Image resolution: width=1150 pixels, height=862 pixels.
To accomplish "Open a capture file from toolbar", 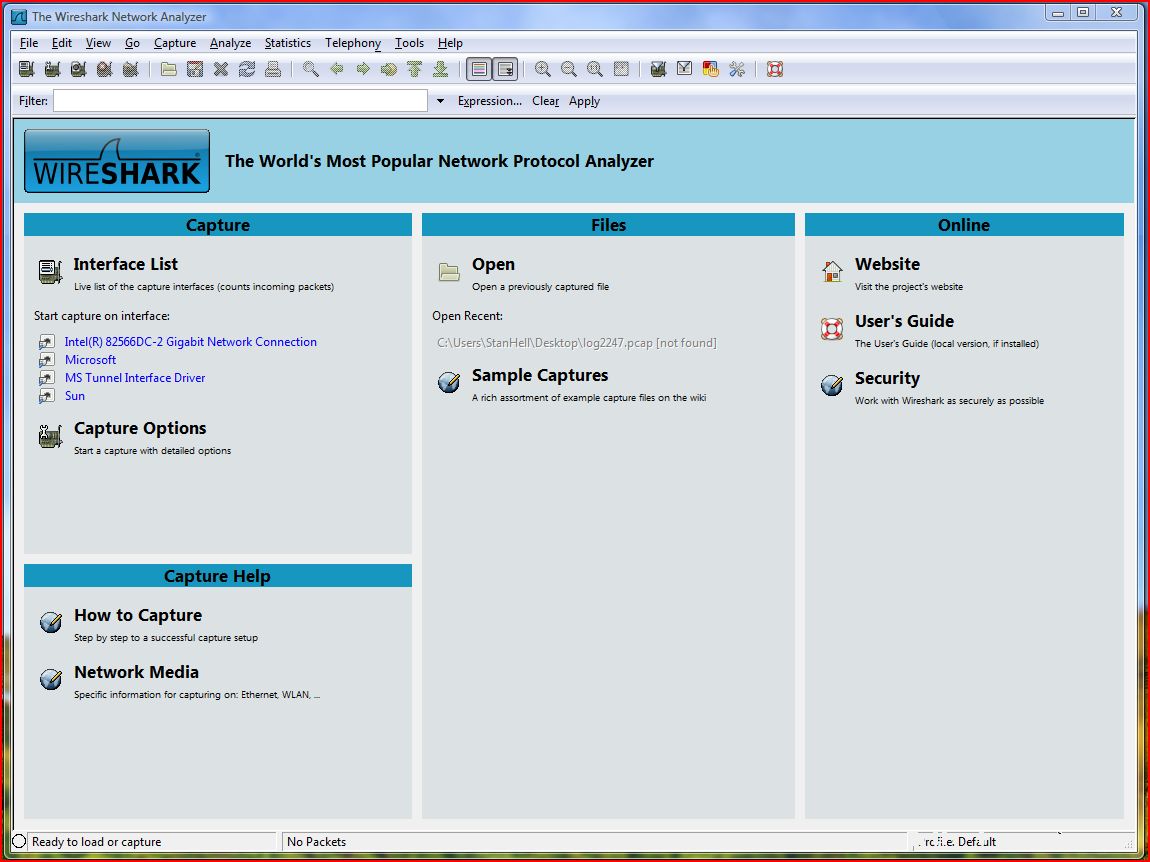I will point(169,69).
